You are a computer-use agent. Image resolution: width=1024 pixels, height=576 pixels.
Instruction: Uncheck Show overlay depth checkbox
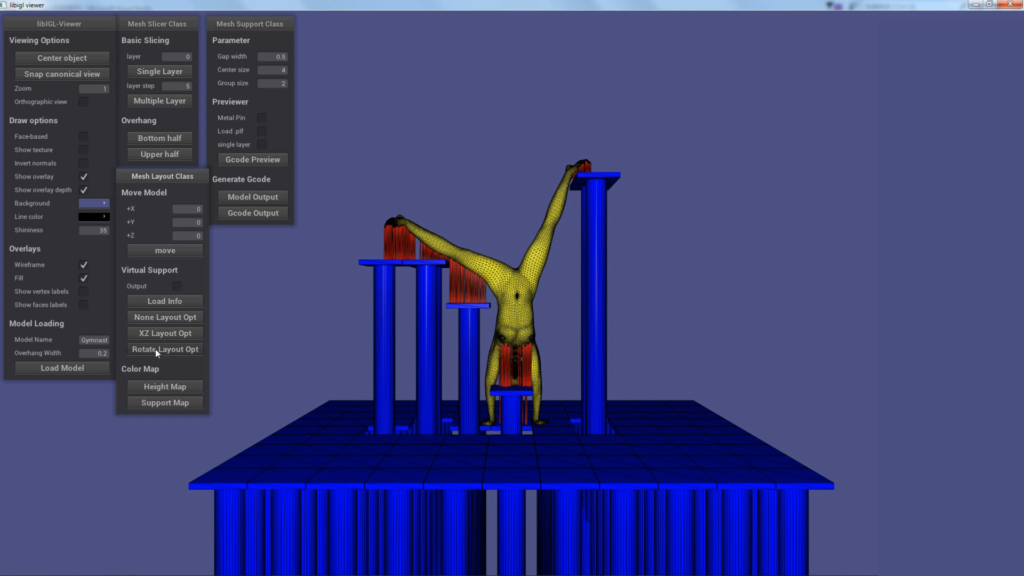pos(84,190)
